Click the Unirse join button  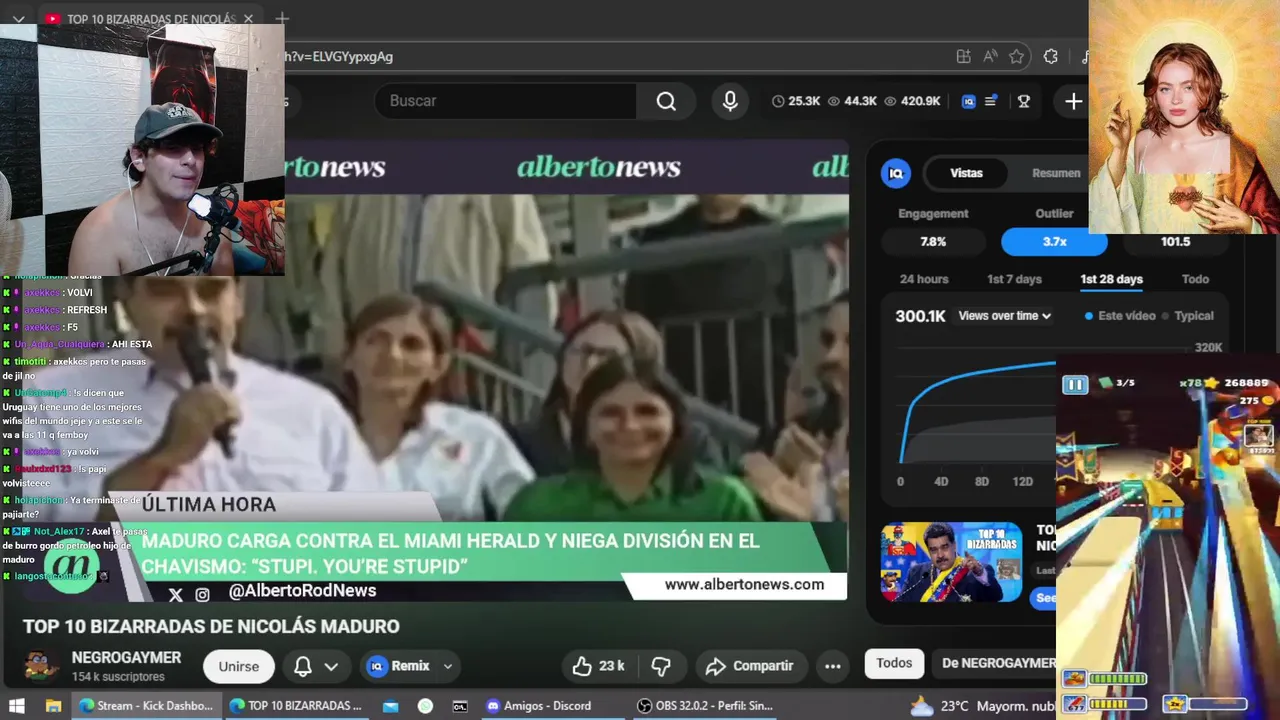pyautogui.click(x=239, y=666)
